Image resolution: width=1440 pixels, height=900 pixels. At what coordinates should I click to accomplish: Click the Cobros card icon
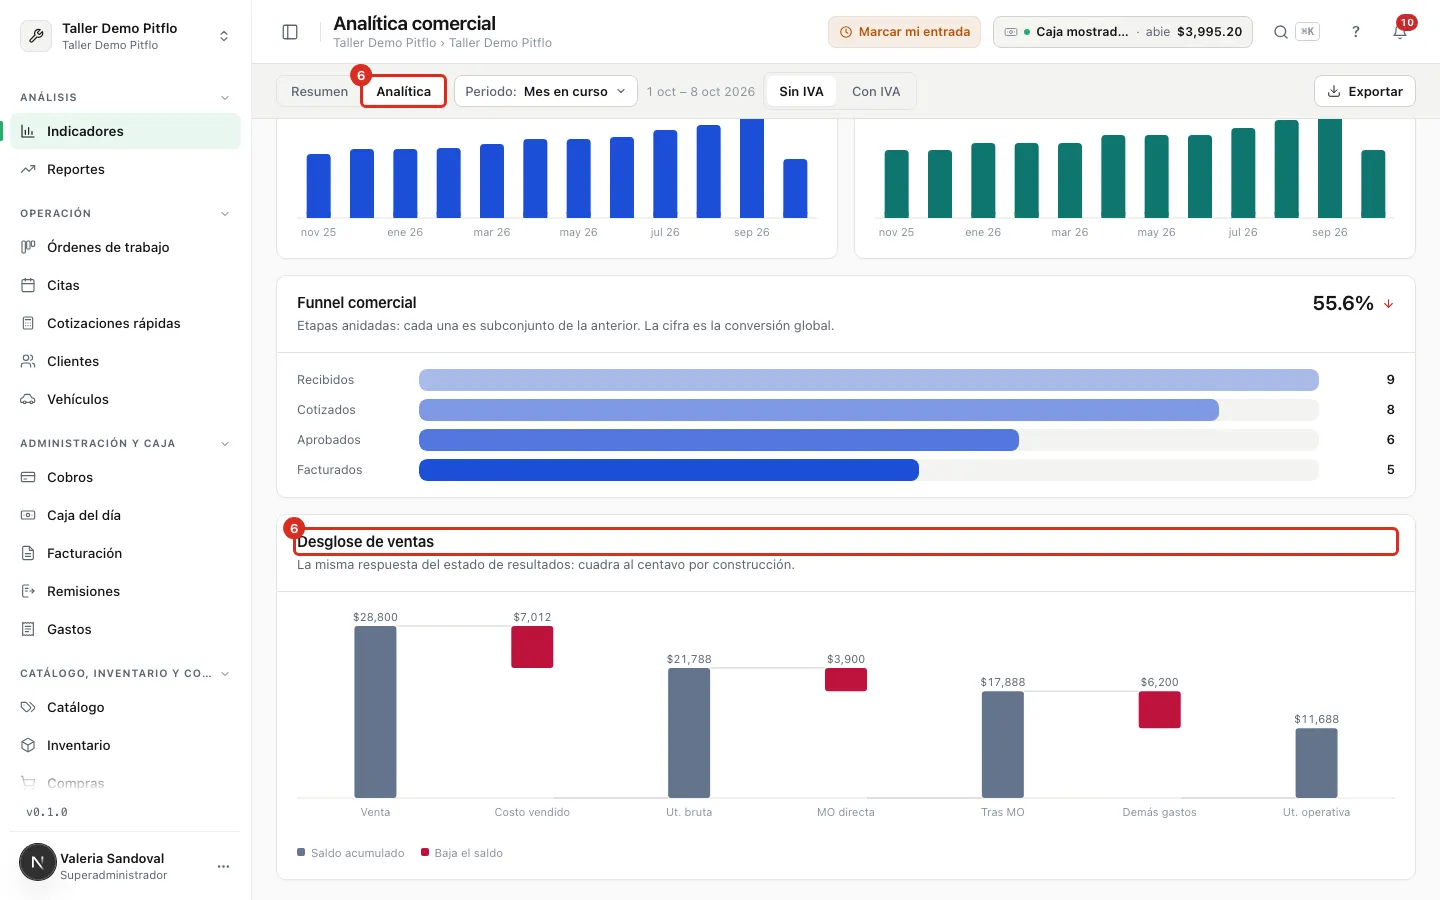tap(28, 477)
